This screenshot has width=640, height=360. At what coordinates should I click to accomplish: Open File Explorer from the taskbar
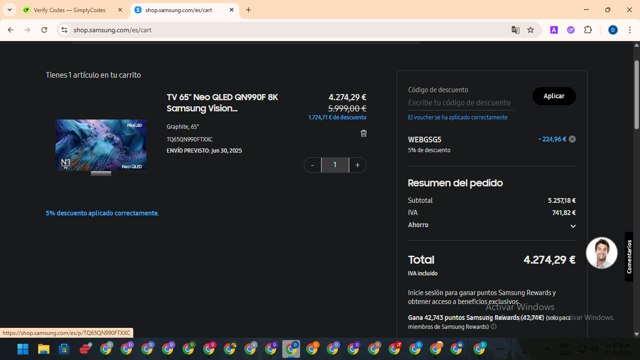(44, 349)
